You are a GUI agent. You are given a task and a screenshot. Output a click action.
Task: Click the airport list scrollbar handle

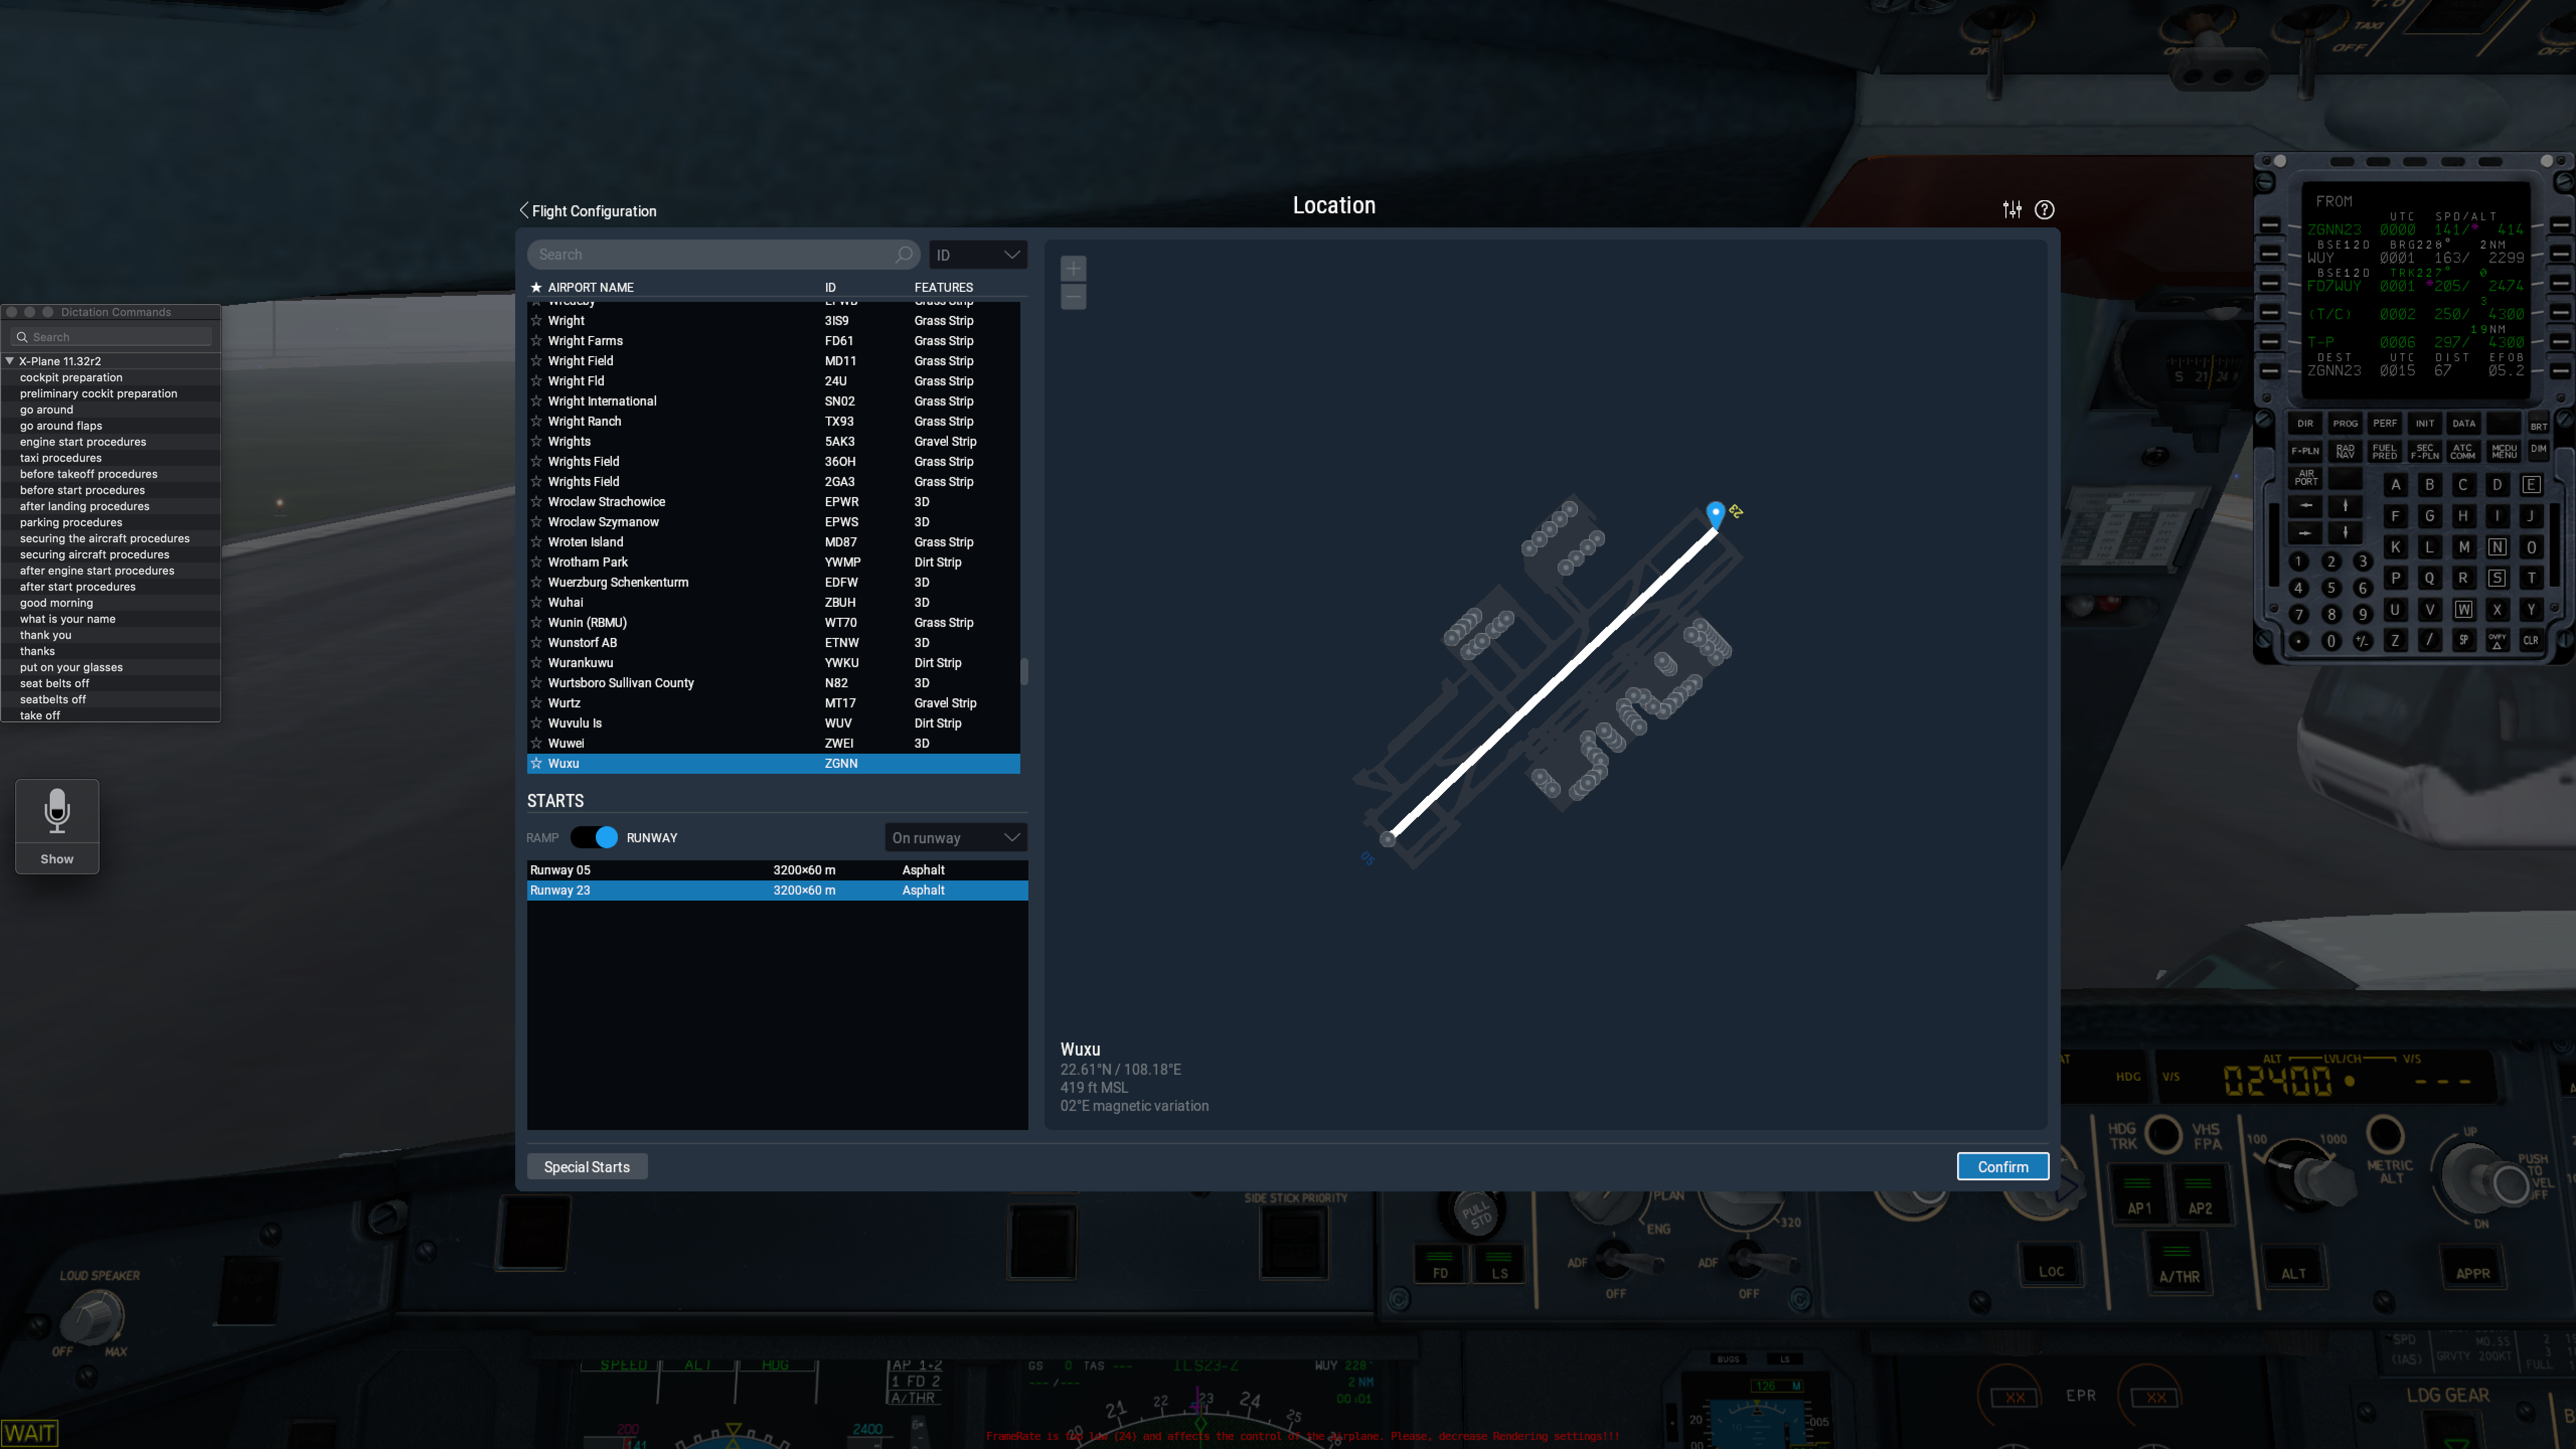(1023, 671)
